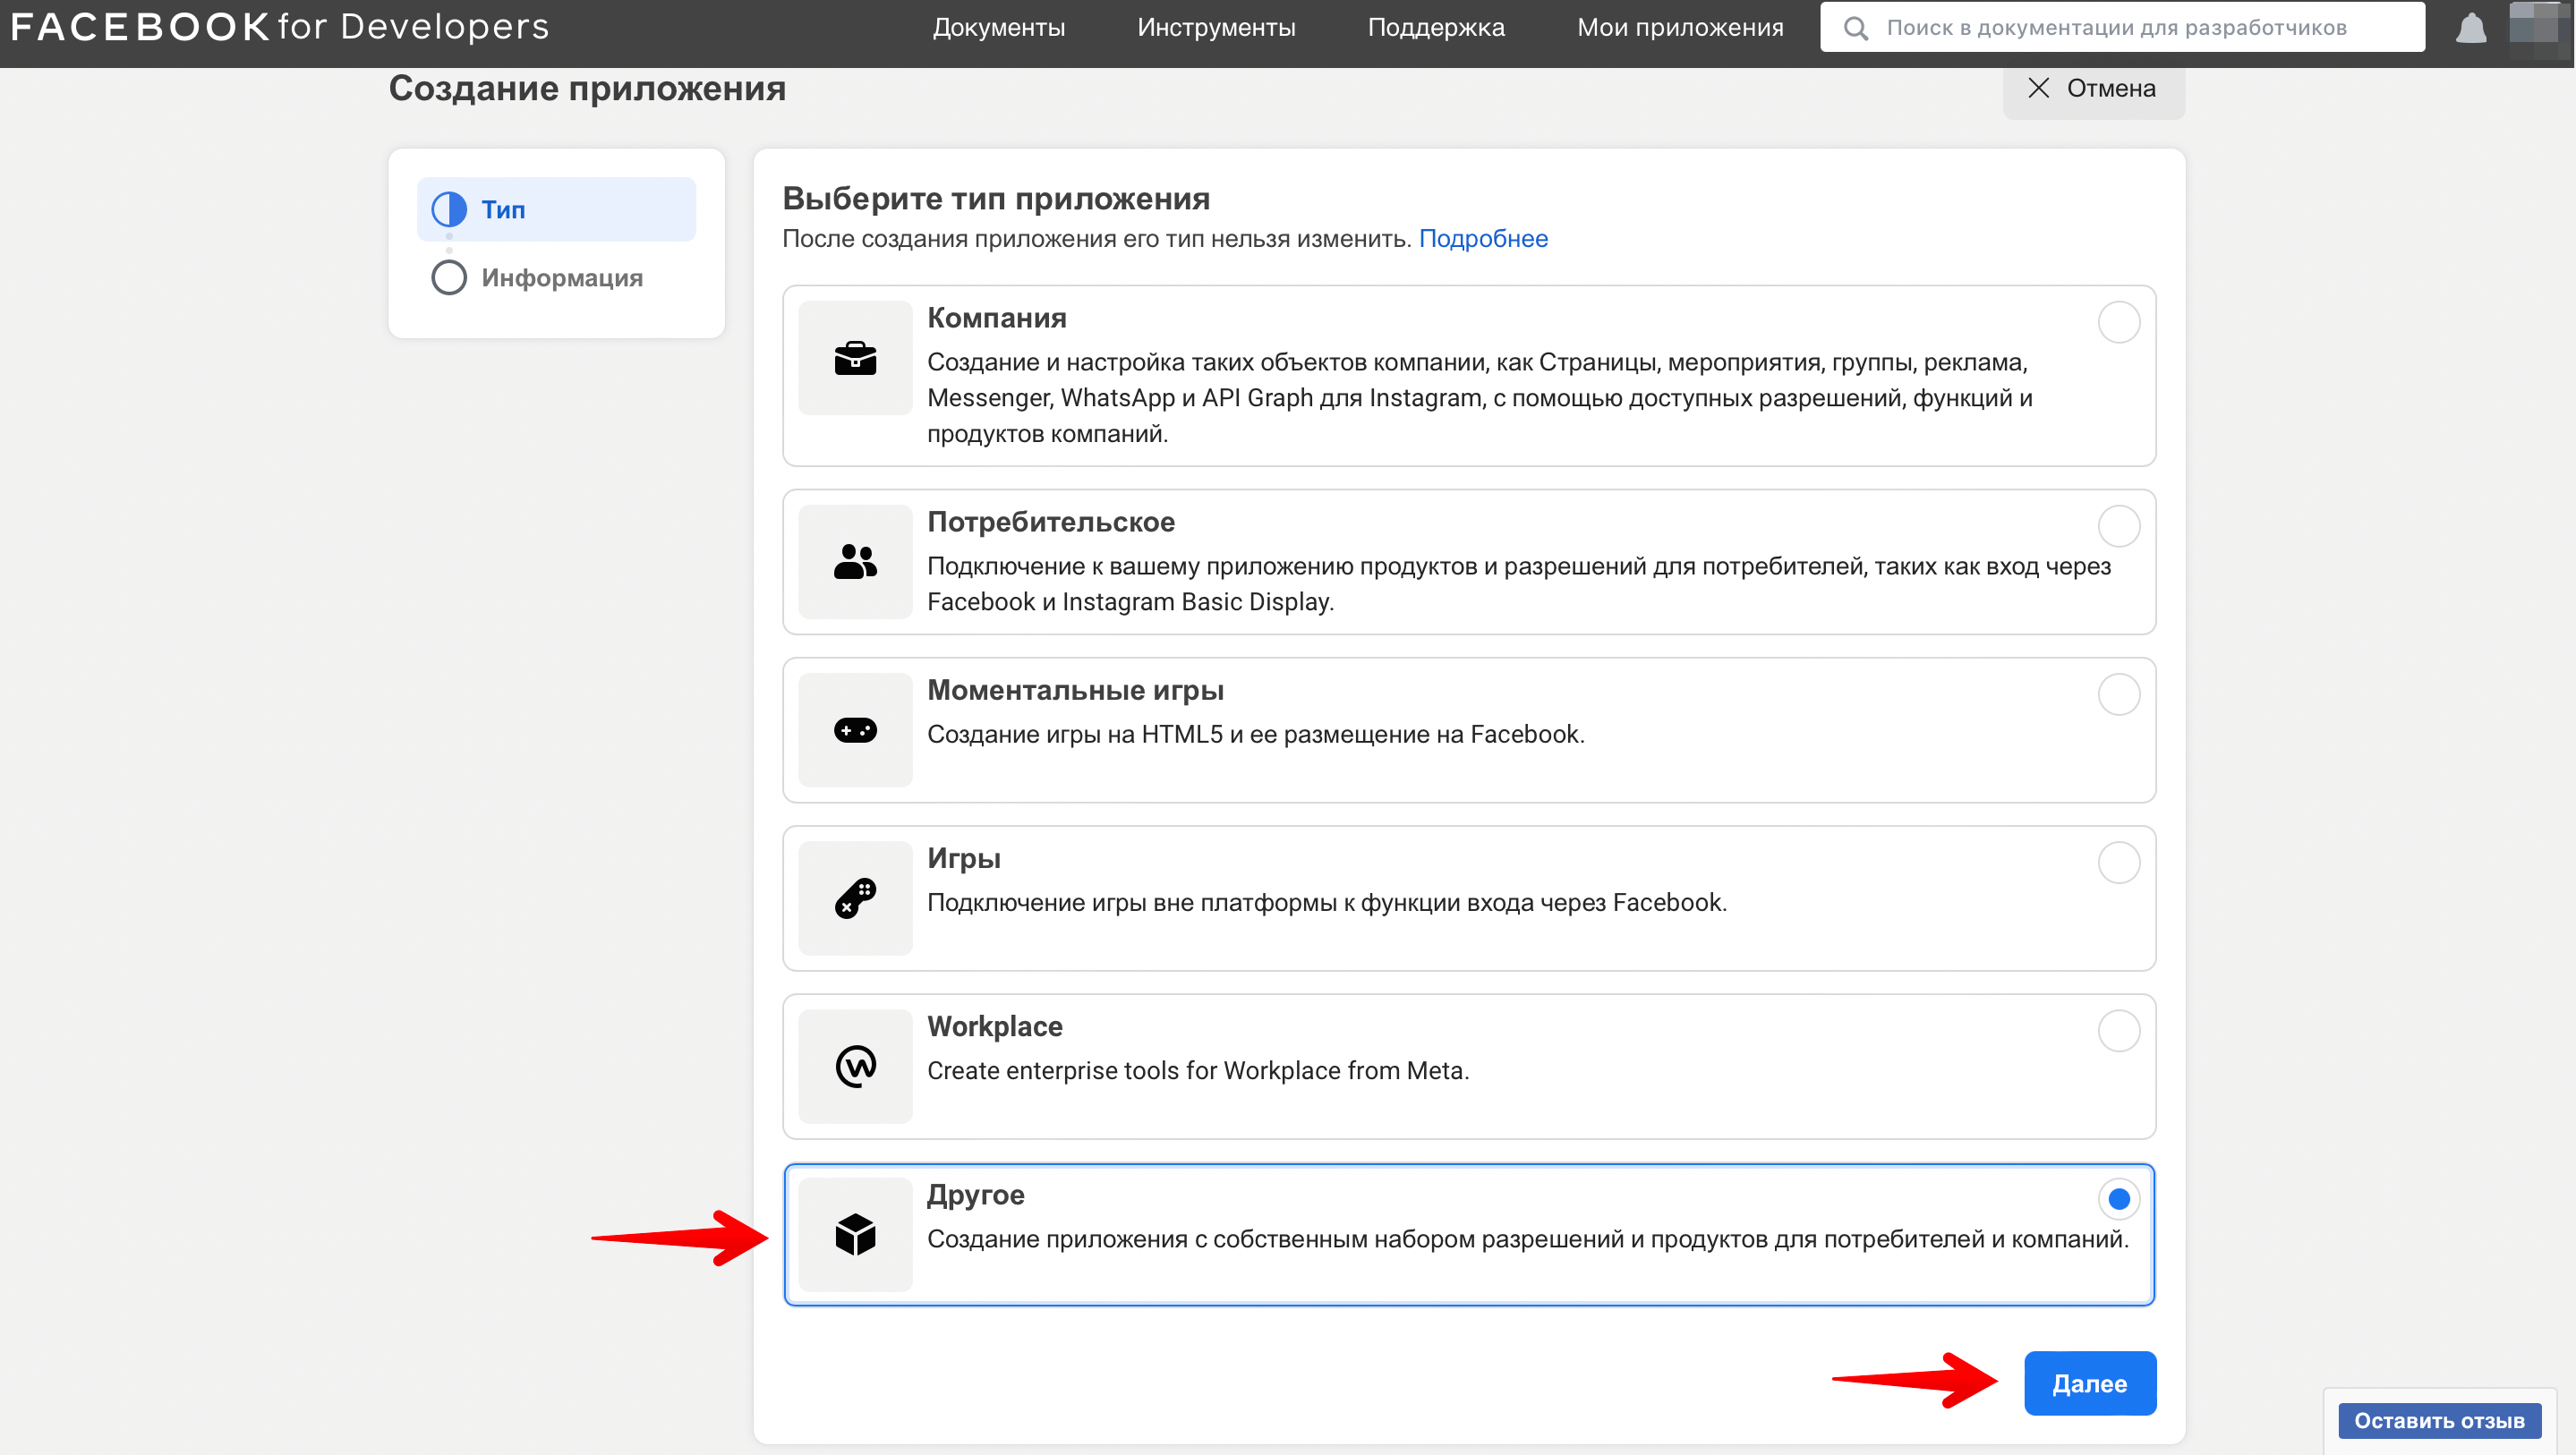Focus the developer documentation search field
This screenshot has width=2576, height=1455.
[2122, 27]
